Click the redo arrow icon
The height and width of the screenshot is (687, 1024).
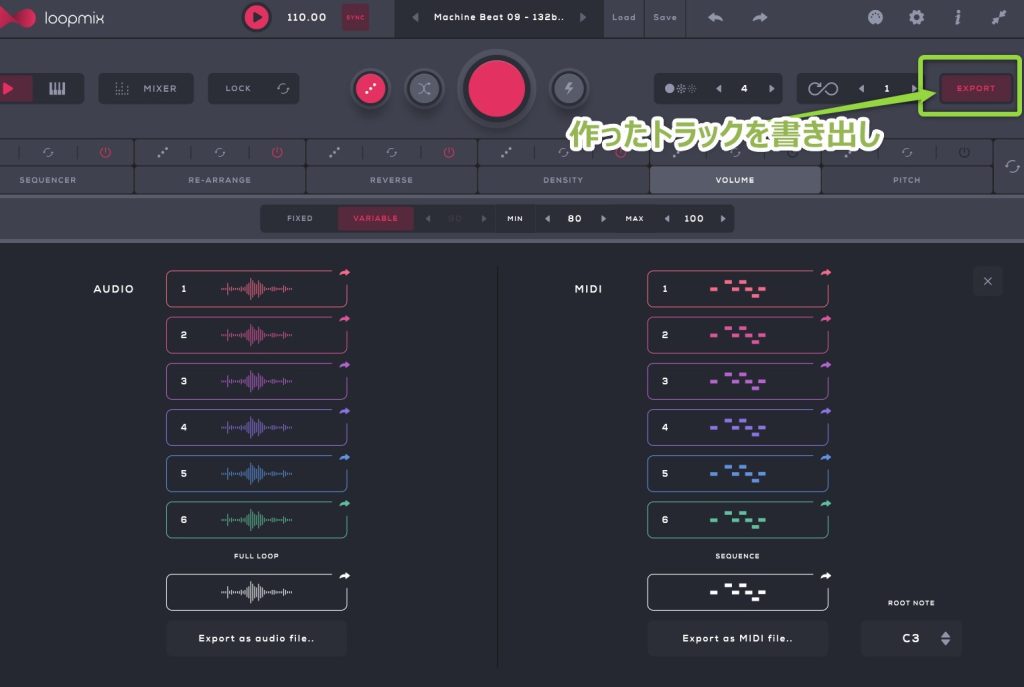point(760,17)
